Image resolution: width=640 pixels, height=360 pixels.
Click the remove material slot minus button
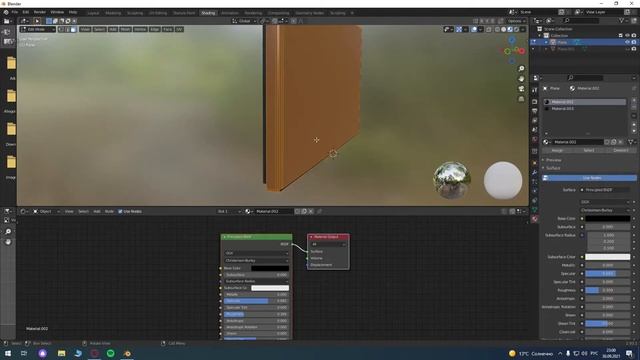point(634,107)
